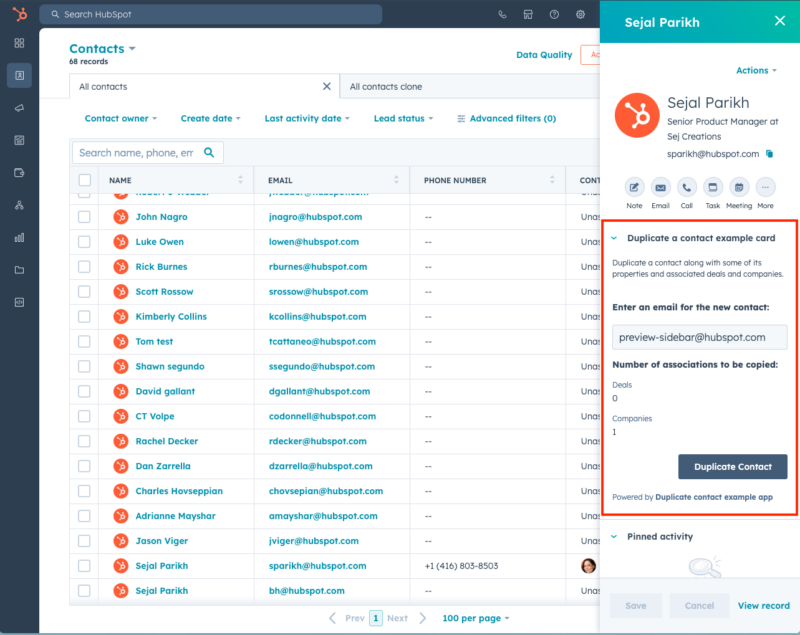Select the Contacts icon in sidebar

point(19,75)
